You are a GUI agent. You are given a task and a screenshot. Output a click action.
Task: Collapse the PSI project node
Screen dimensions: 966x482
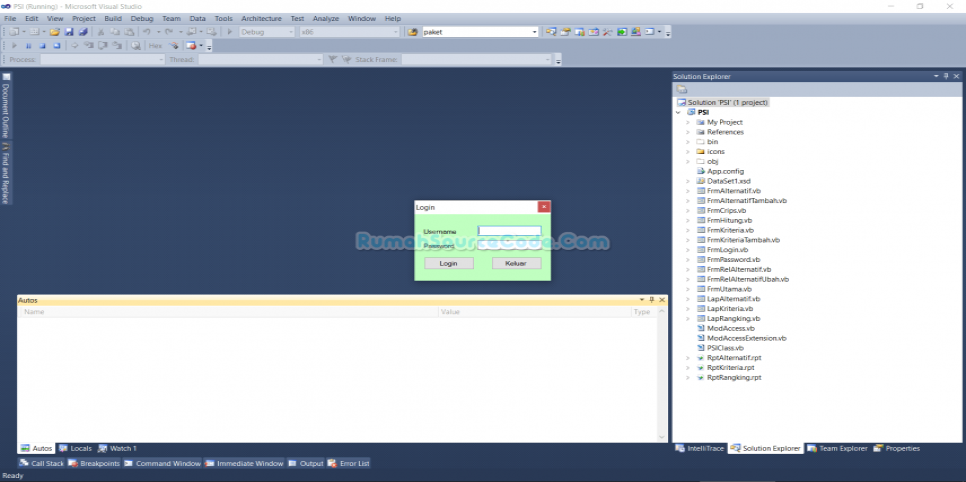(678, 112)
